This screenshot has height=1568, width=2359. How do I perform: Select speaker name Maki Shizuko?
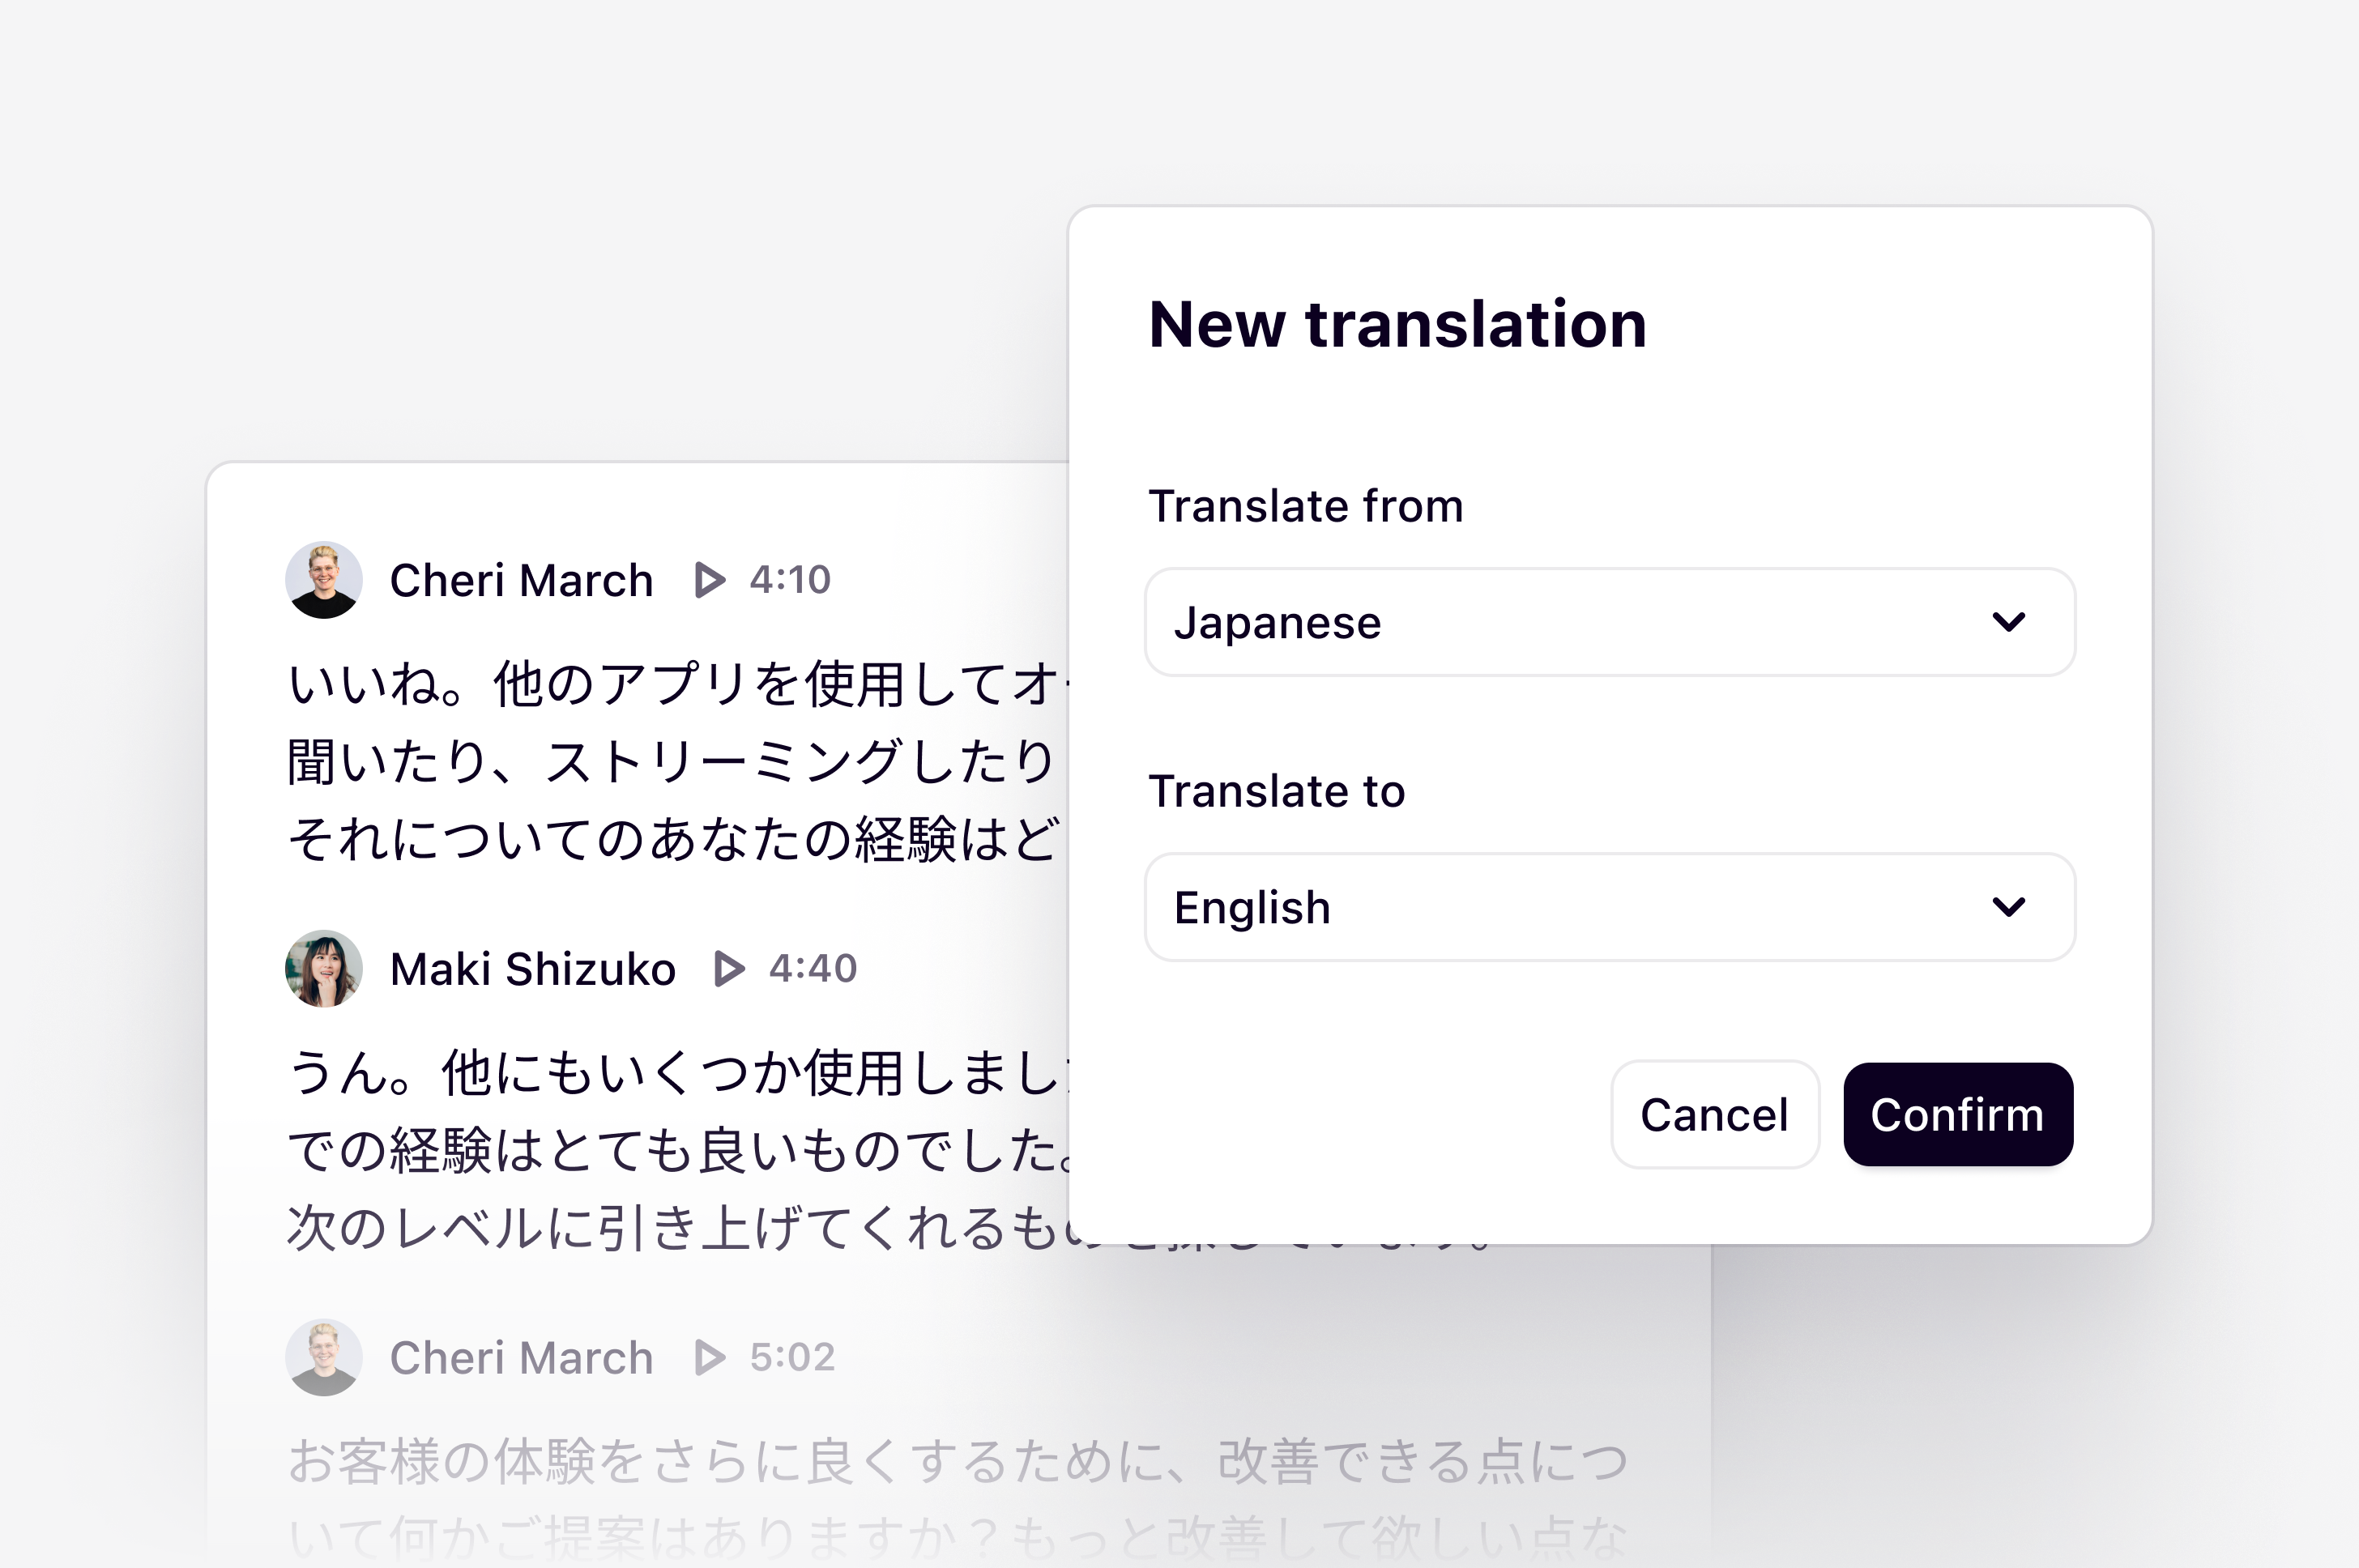click(x=532, y=969)
